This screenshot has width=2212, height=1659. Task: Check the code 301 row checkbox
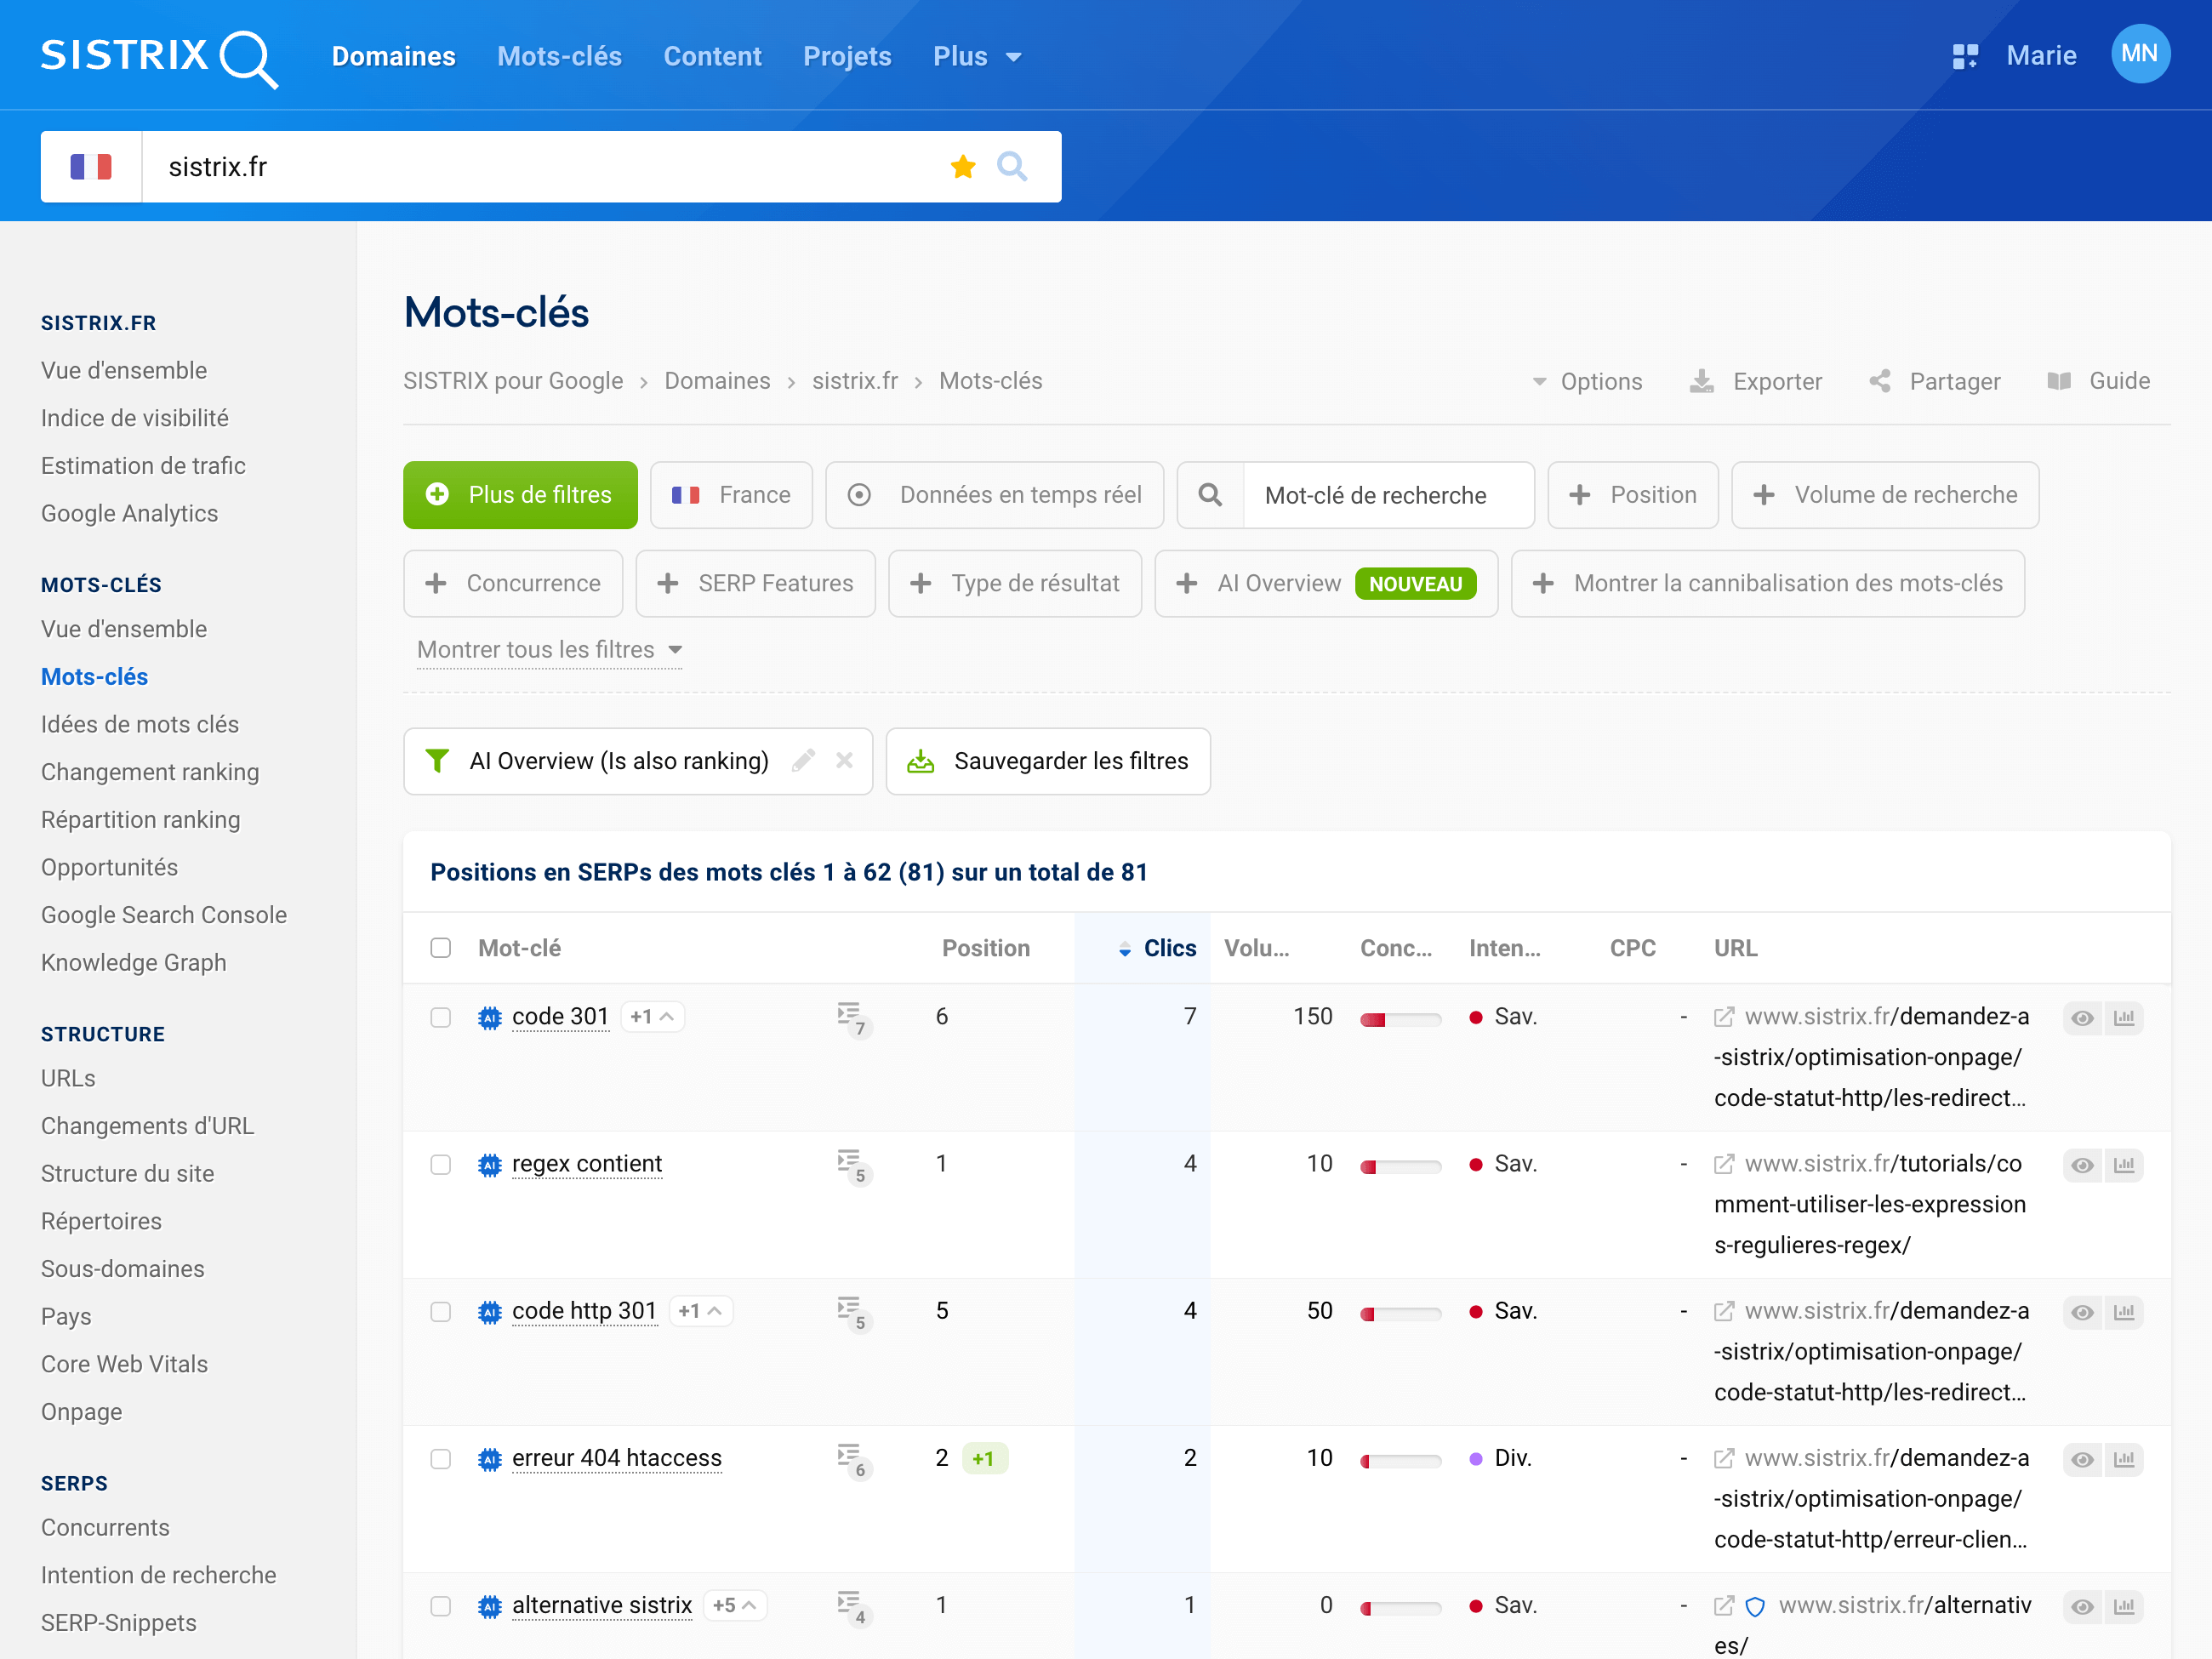click(x=440, y=1017)
